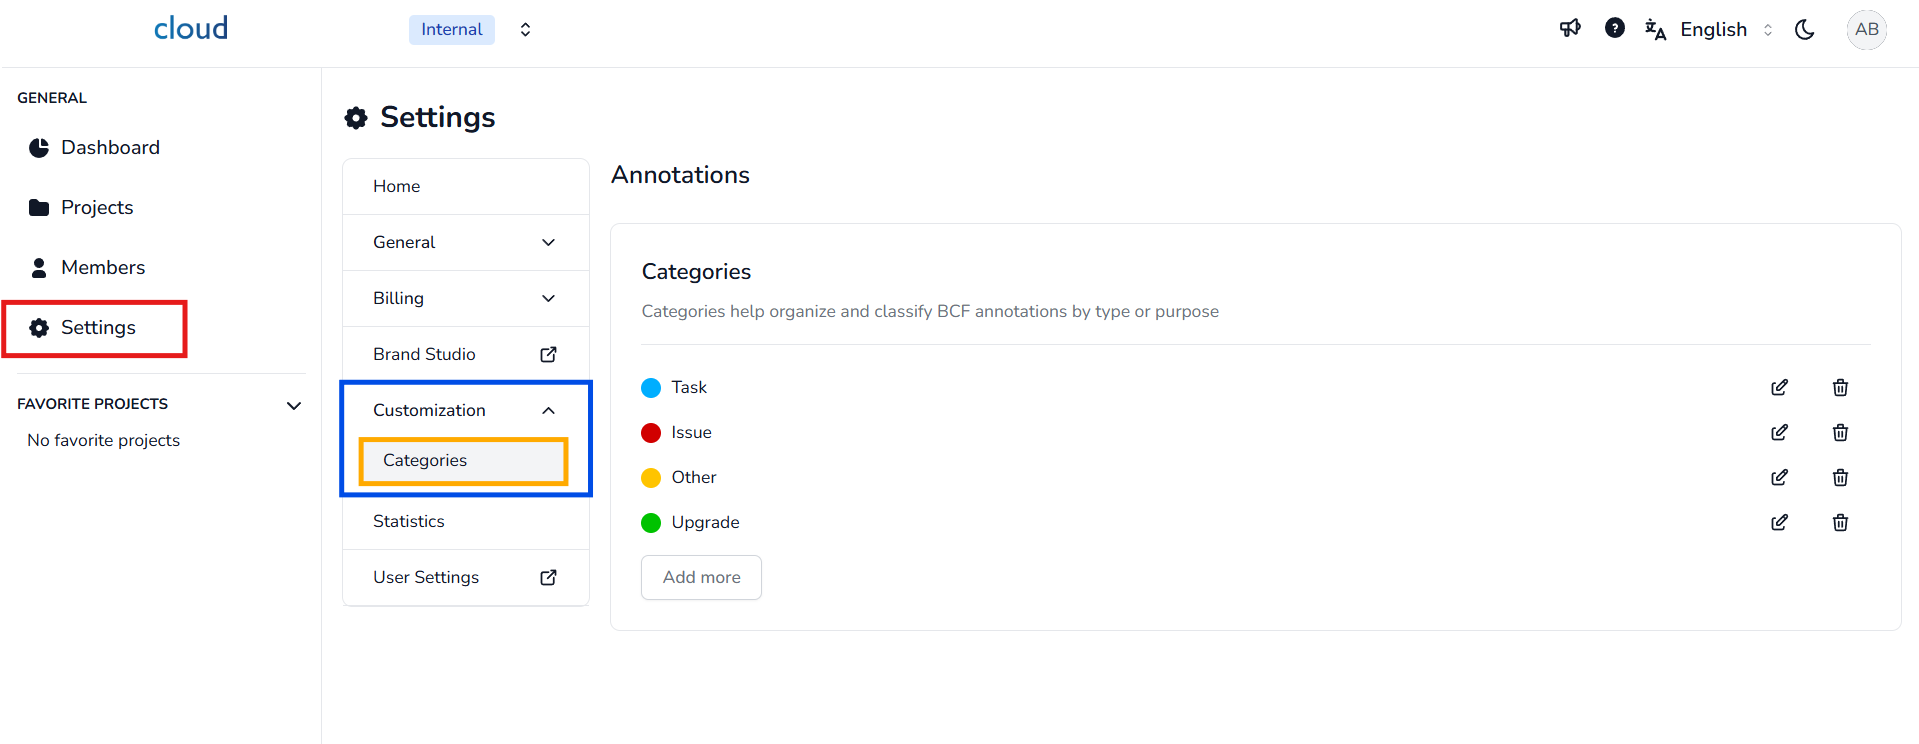Toggle dark mode moon icon
The image size is (1919, 744).
pyautogui.click(x=1804, y=30)
